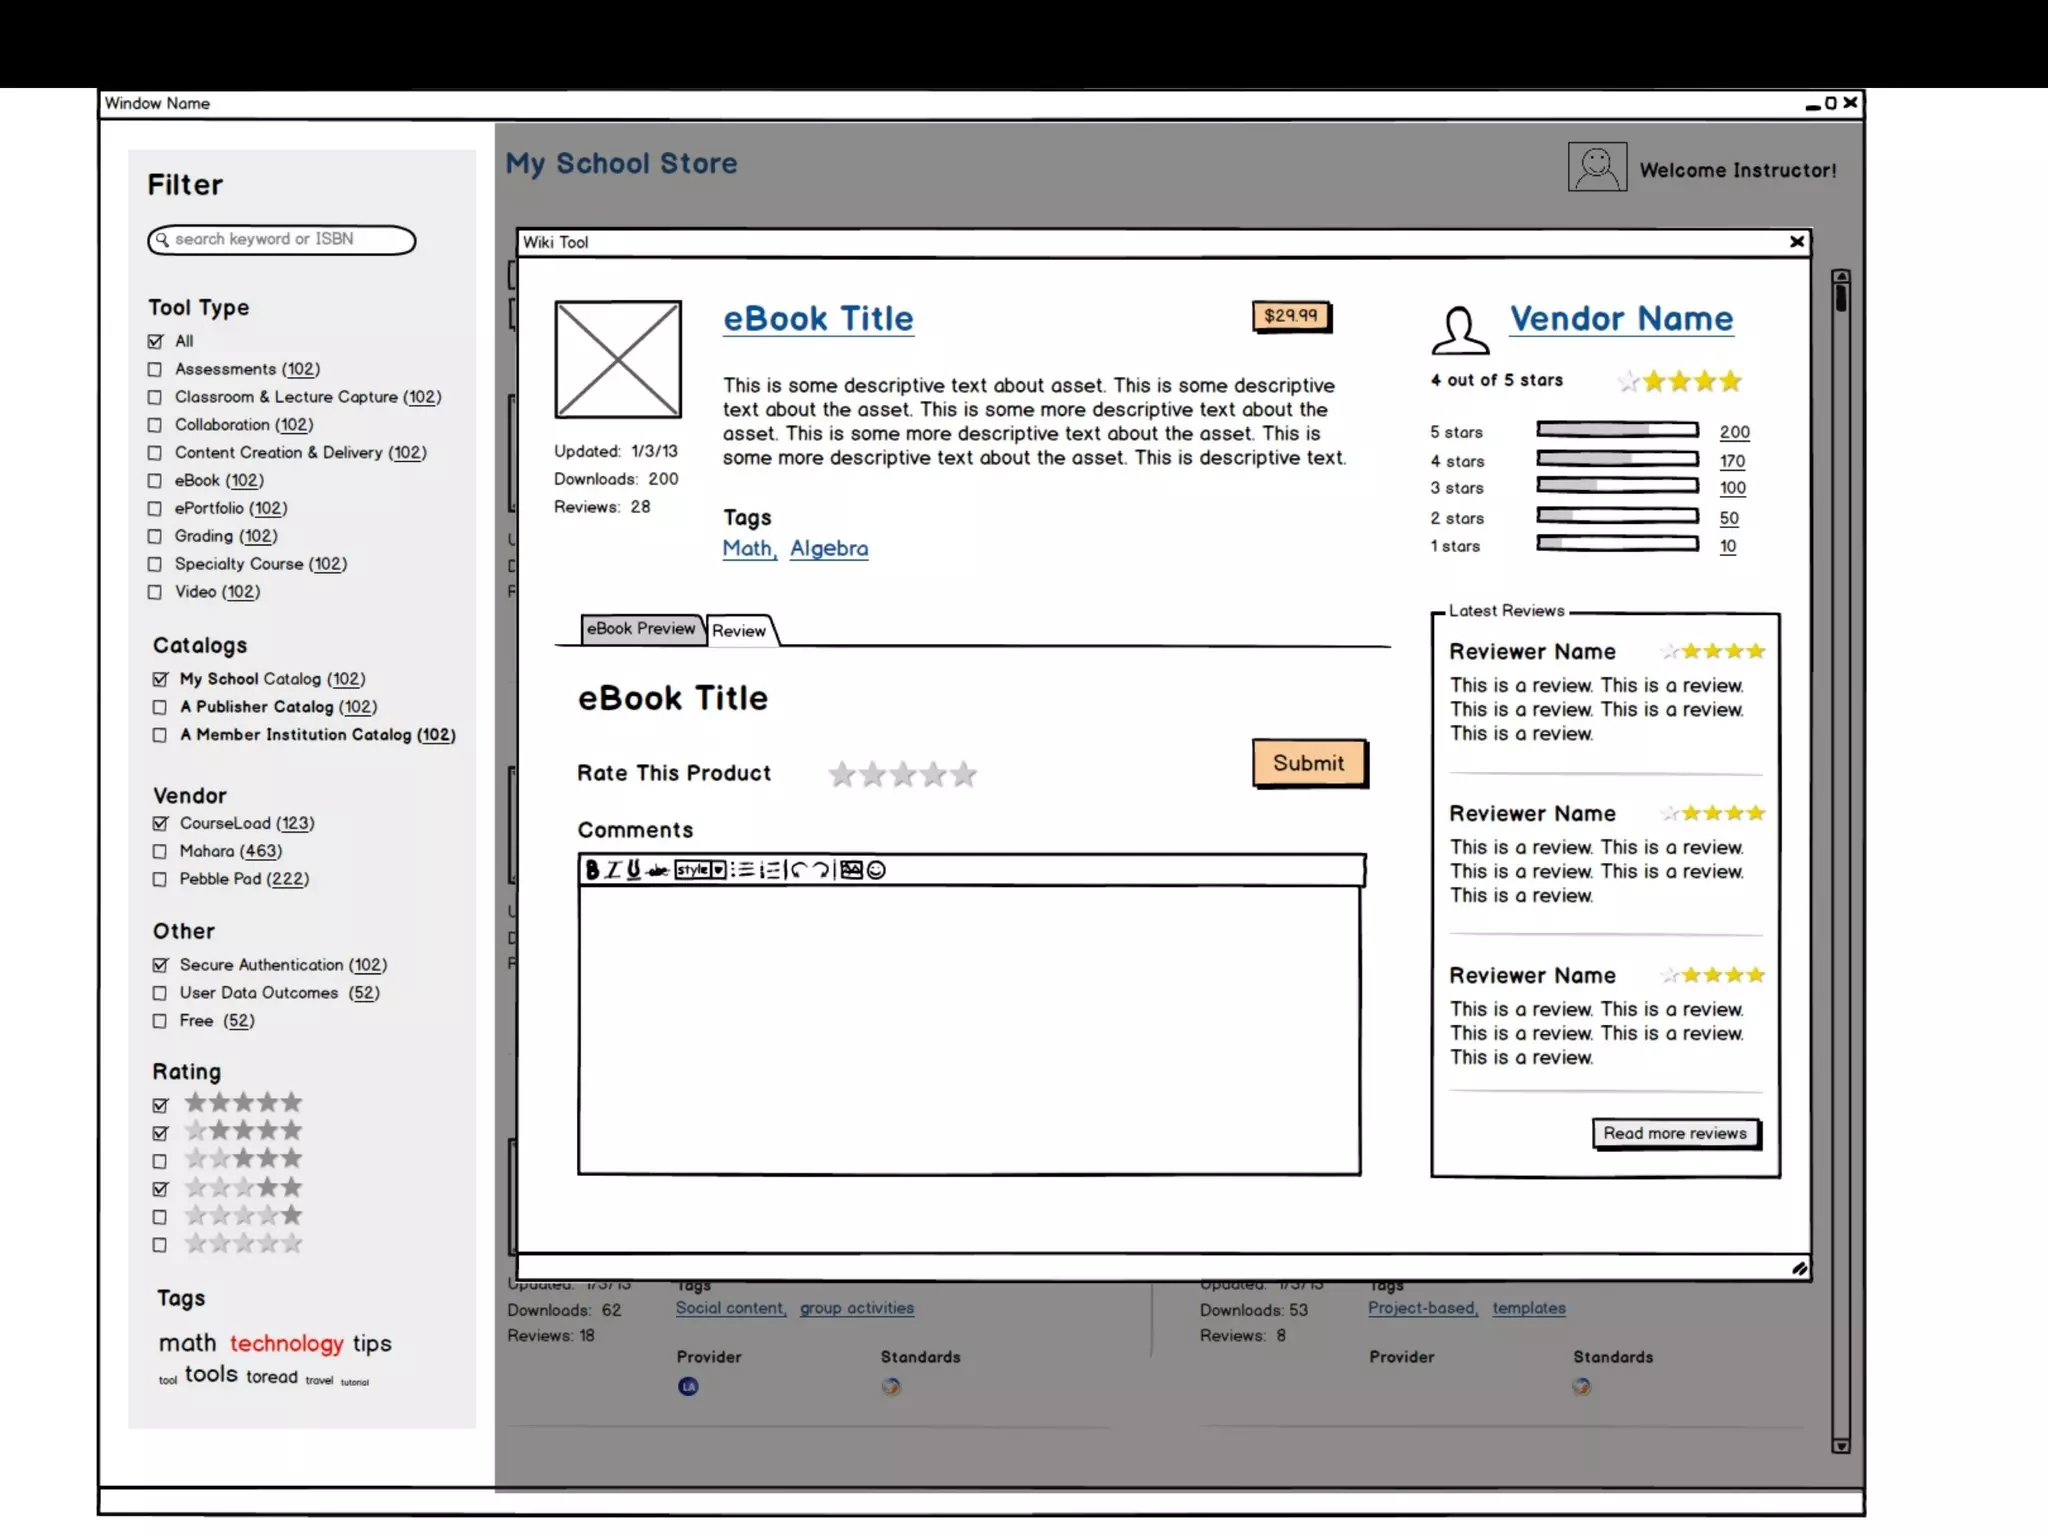The image size is (2048, 1536).
Task: Open the Vendor Name link
Action: click(x=1621, y=319)
